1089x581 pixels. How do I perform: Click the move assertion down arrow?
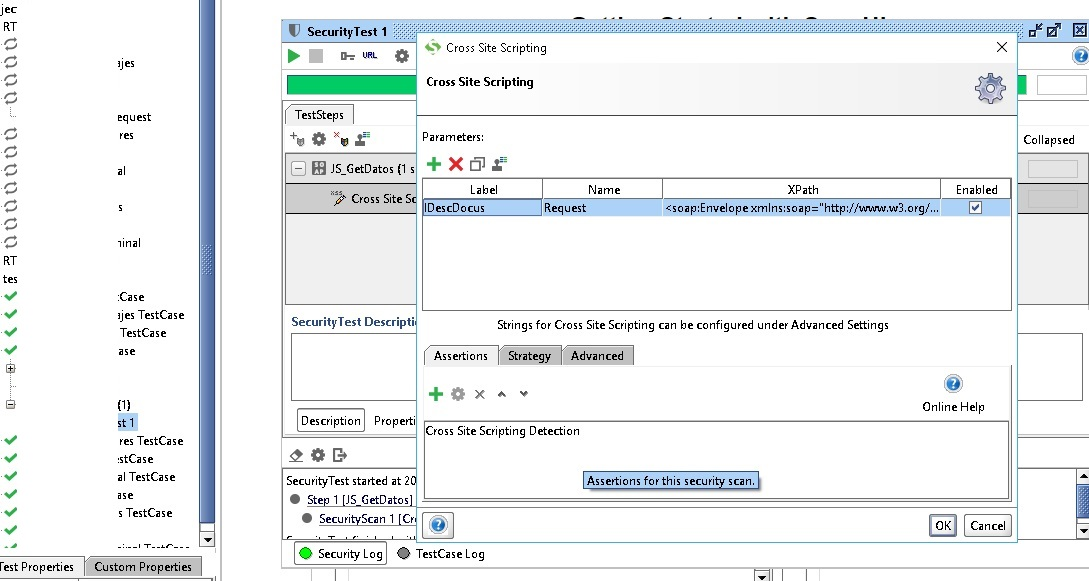coord(524,394)
